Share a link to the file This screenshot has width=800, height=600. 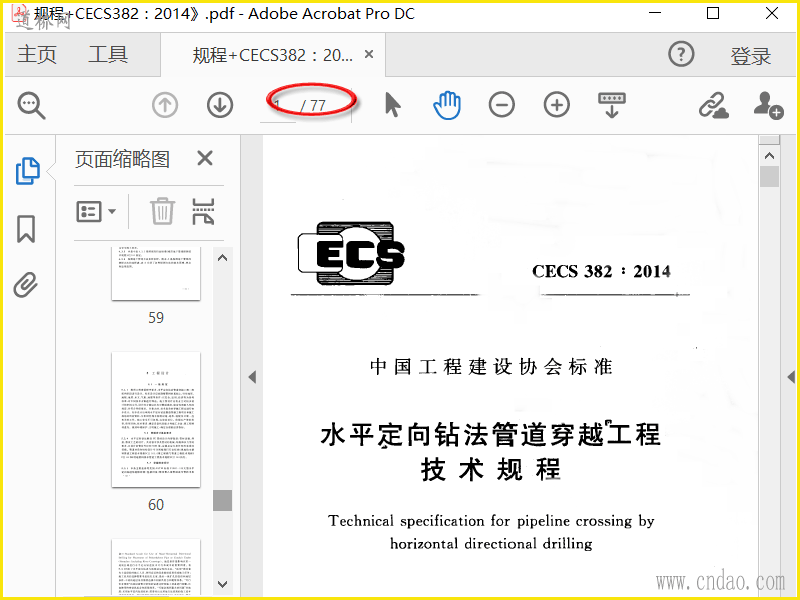713,106
